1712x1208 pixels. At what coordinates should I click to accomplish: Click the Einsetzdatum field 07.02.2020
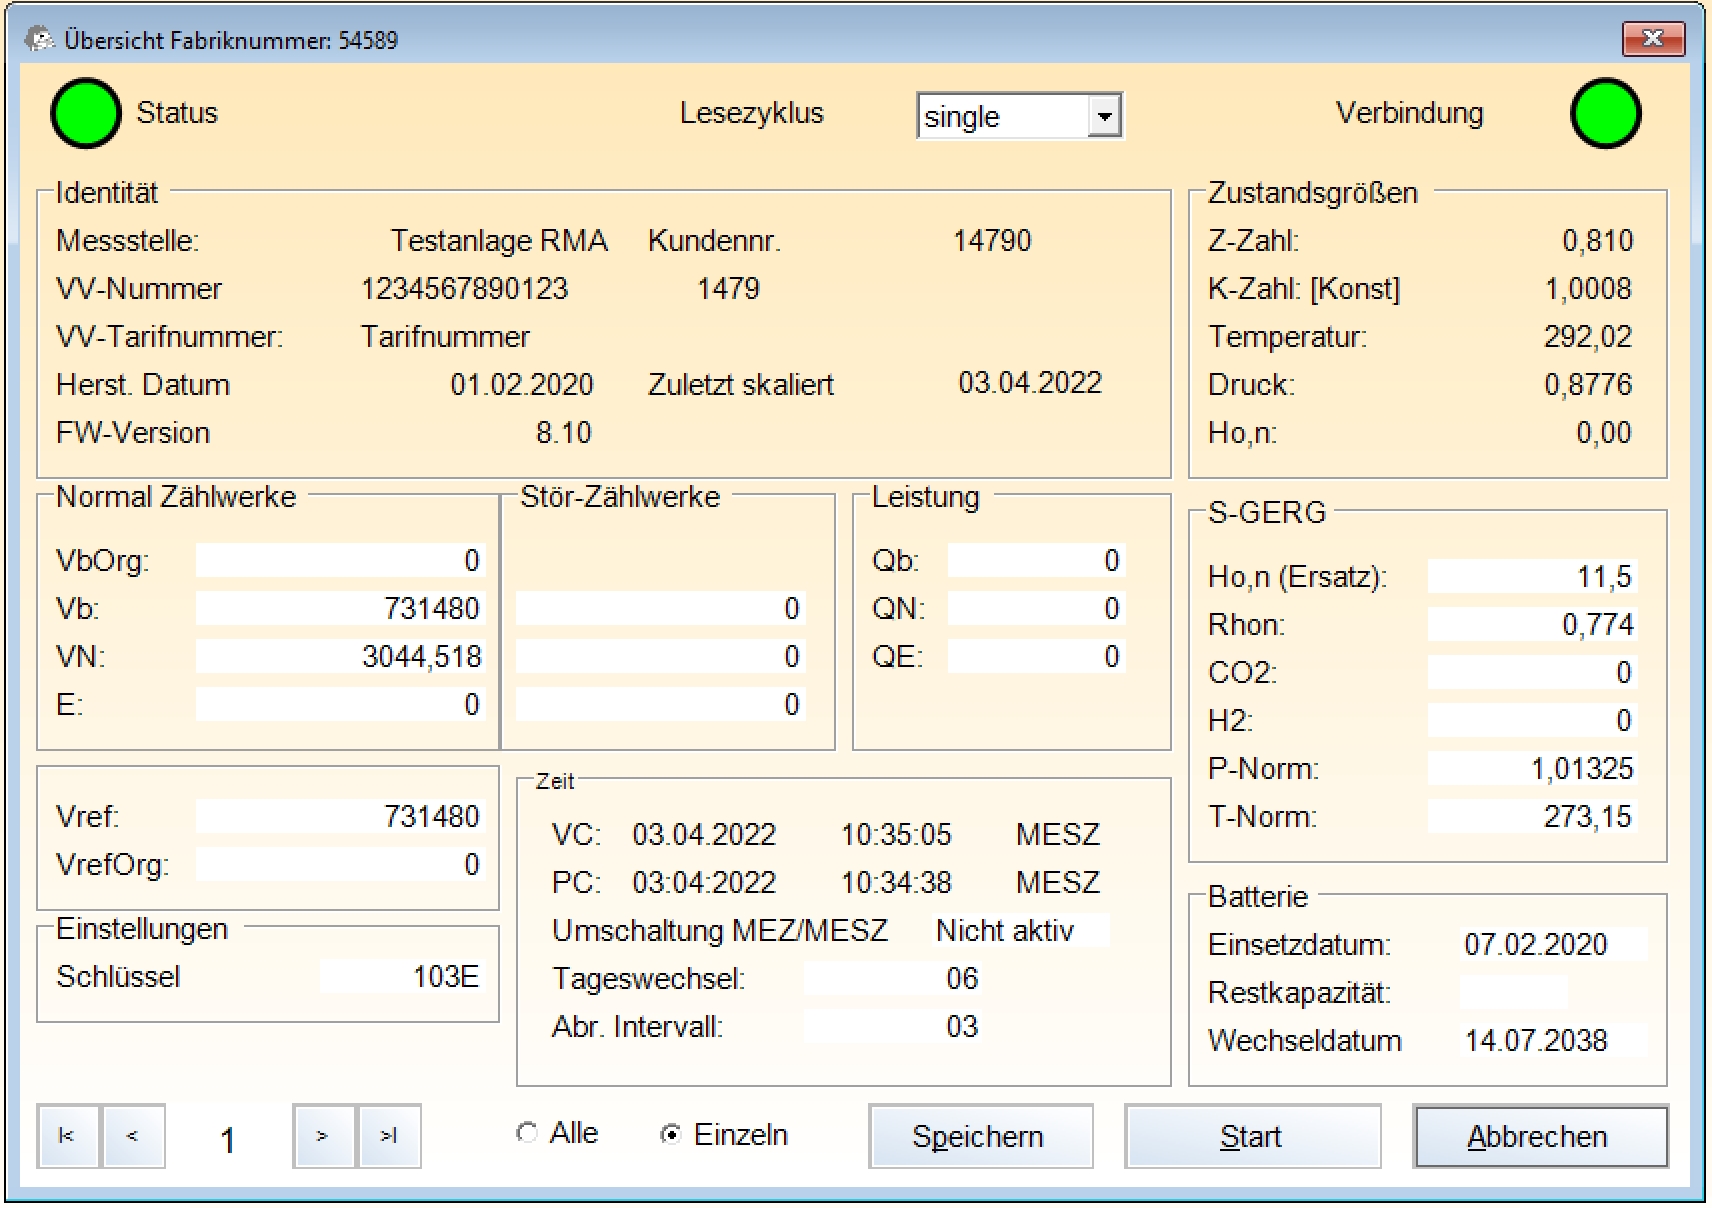(x=1552, y=944)
